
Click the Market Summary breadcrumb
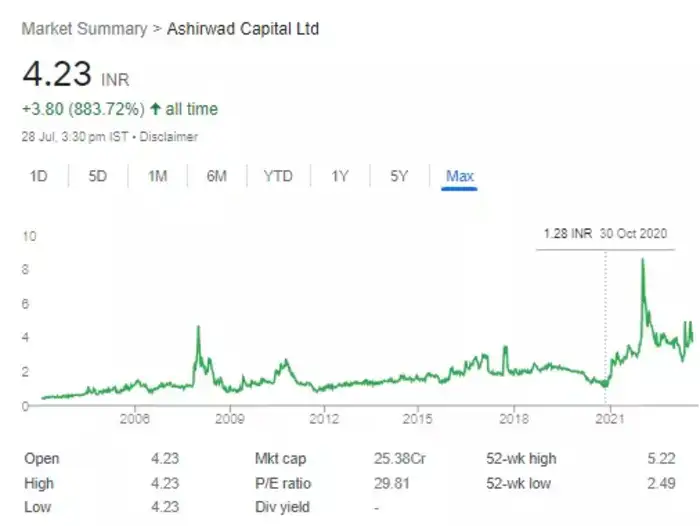[83, 28]
